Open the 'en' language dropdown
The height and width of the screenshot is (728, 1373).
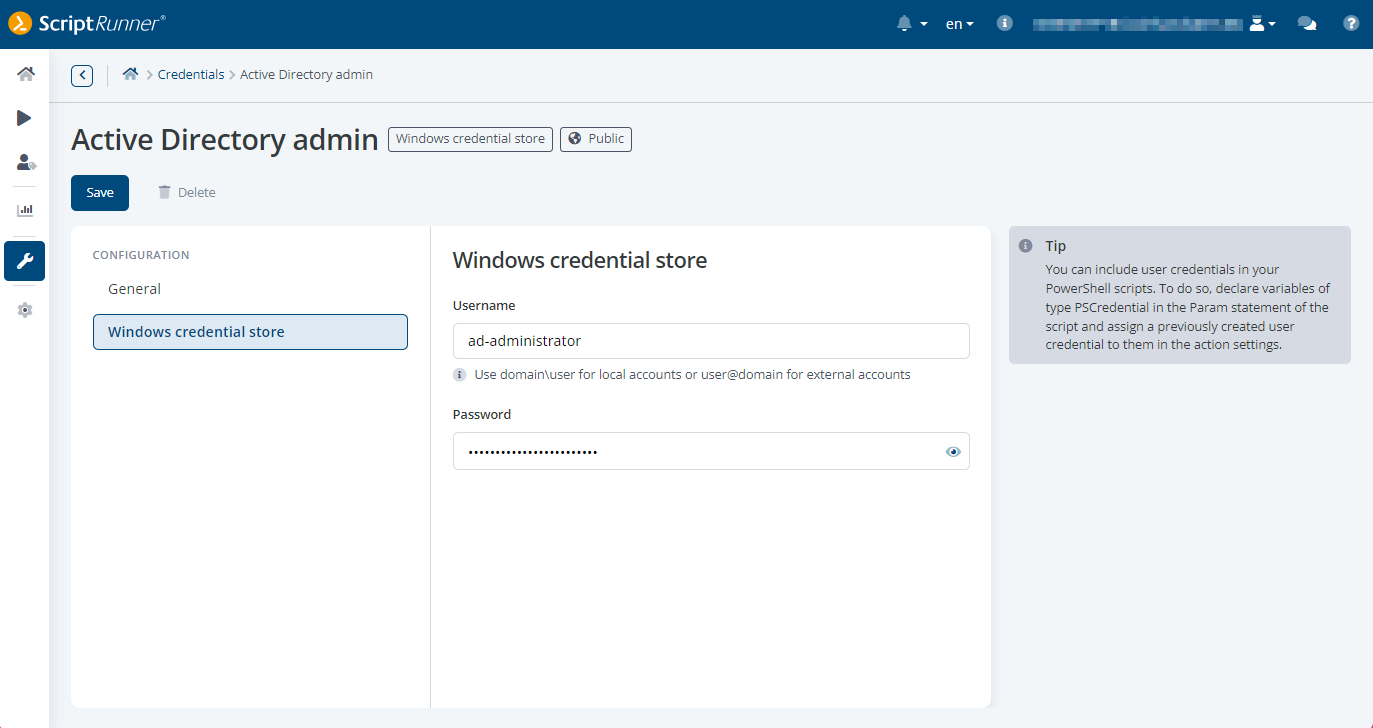pyautogui.click(x=960, y=24)
